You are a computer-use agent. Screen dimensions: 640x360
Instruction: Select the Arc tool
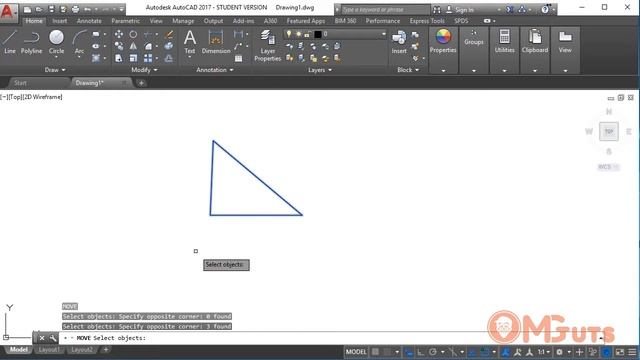point(79,42)
